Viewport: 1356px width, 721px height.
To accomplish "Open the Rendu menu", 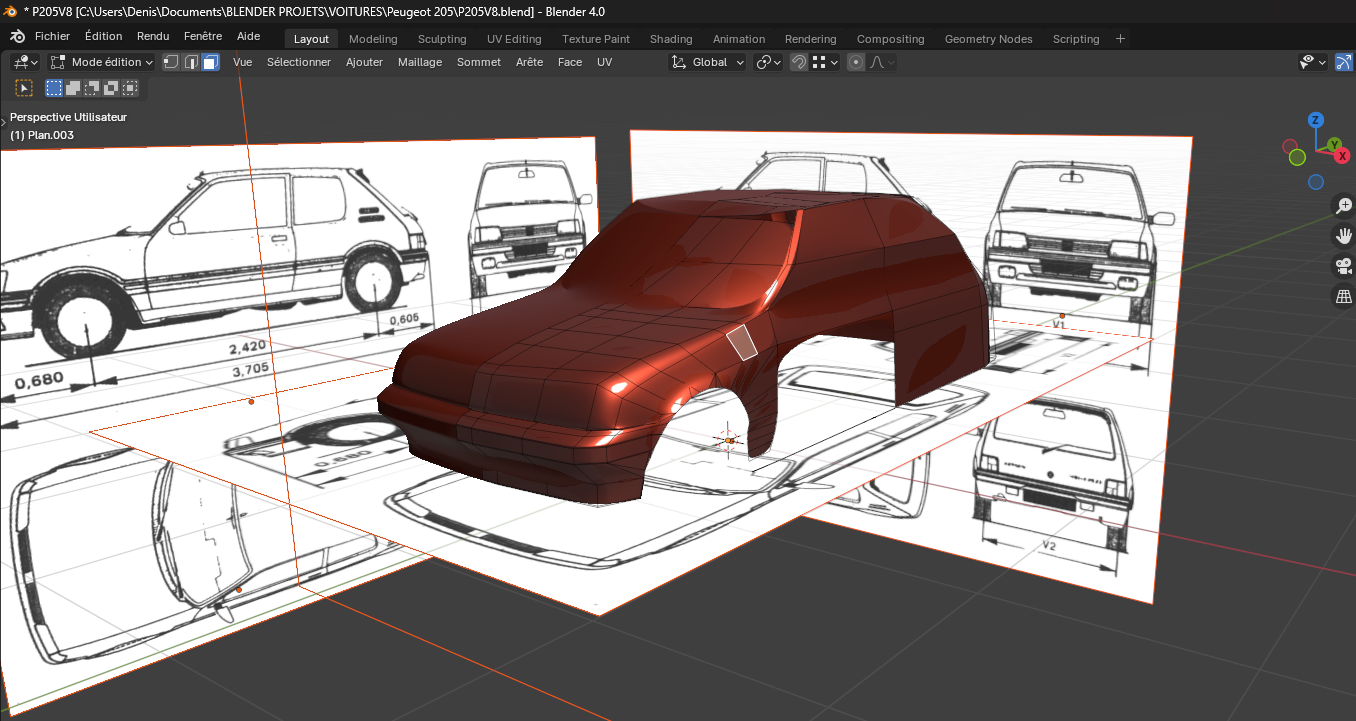I will pos(153,36).
